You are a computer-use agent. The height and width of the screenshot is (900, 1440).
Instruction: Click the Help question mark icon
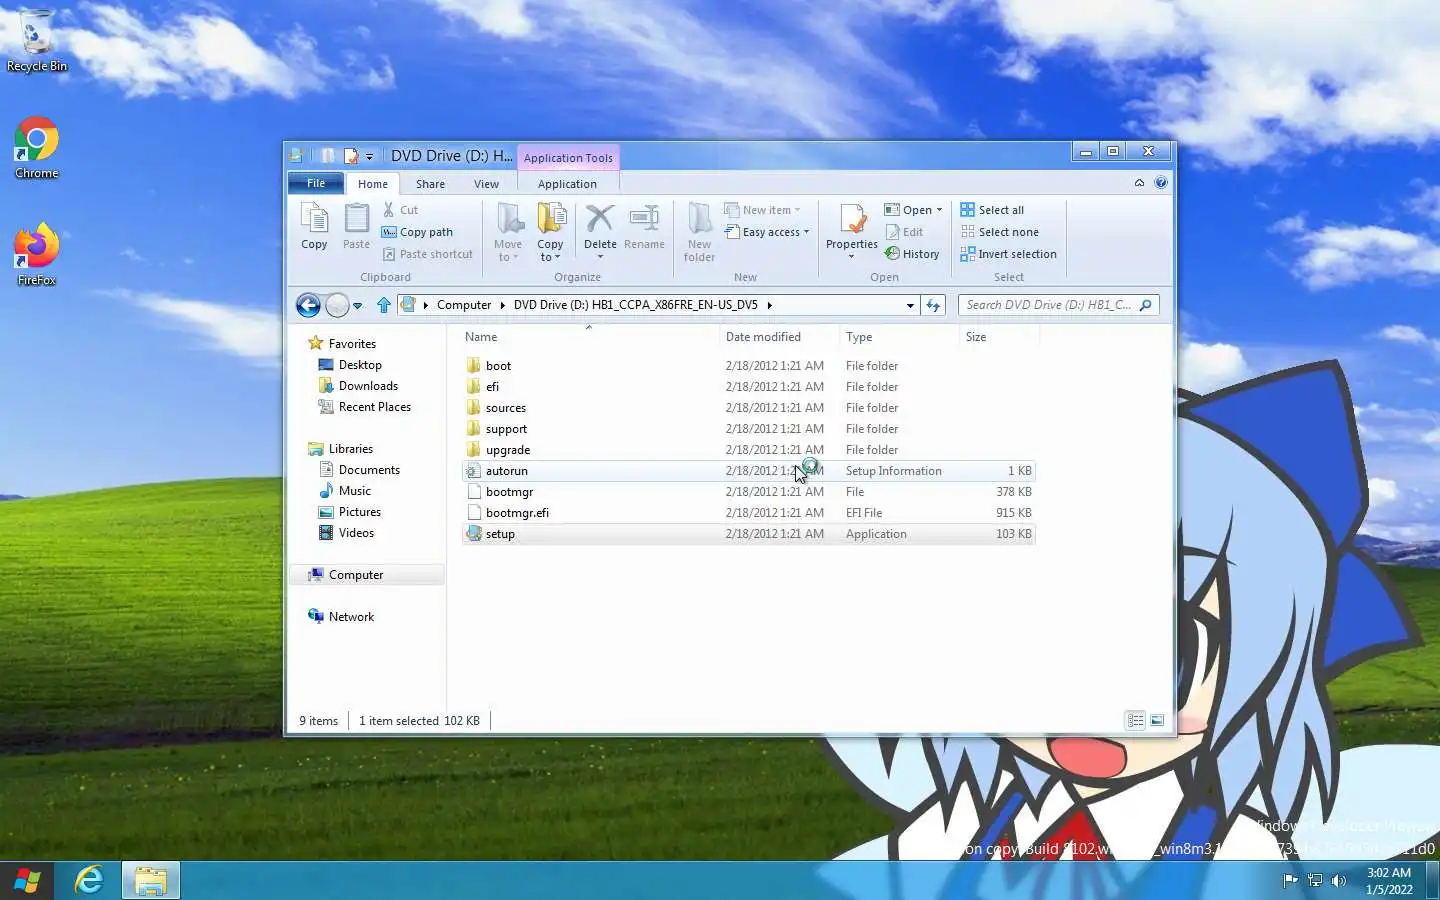pyautogui.click(x=1160, y=183)
